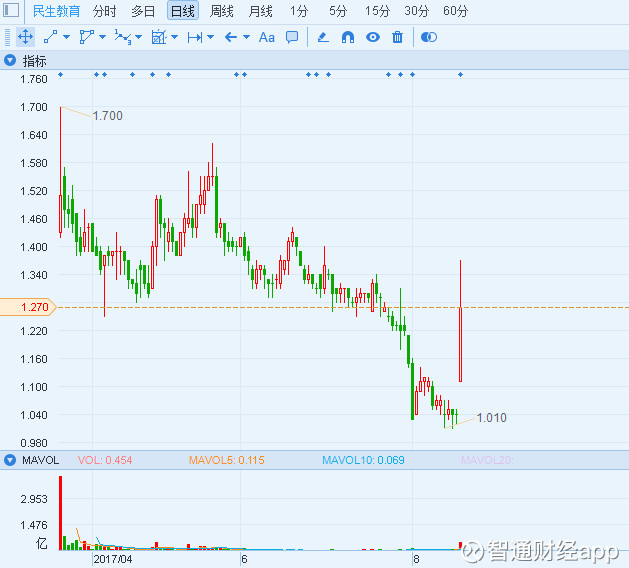Select the 60分 interval
This screenshot has height=568, width=629.
pos(455,11)
